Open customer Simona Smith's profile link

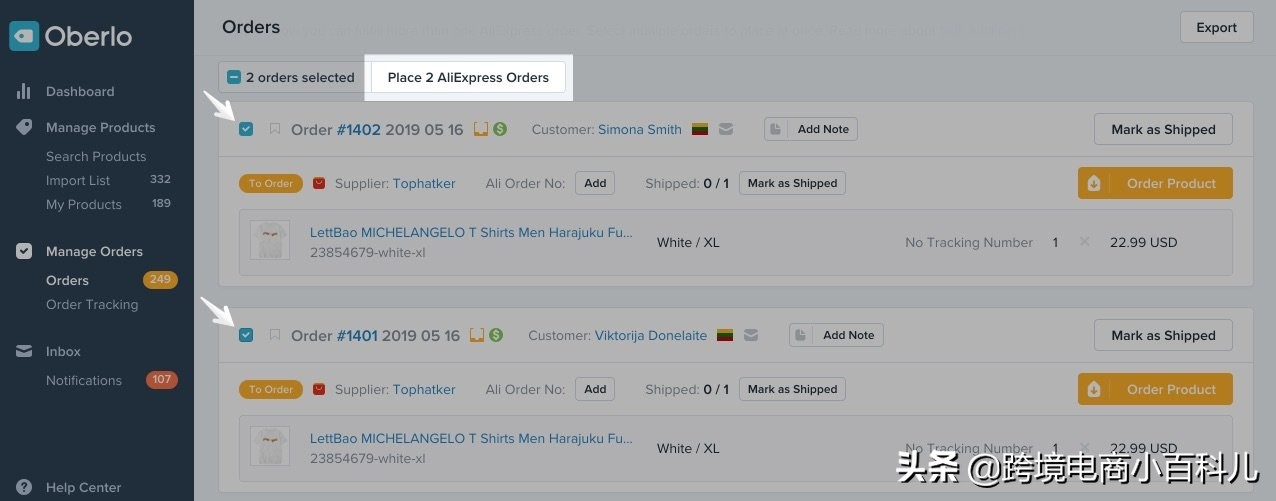640,129
